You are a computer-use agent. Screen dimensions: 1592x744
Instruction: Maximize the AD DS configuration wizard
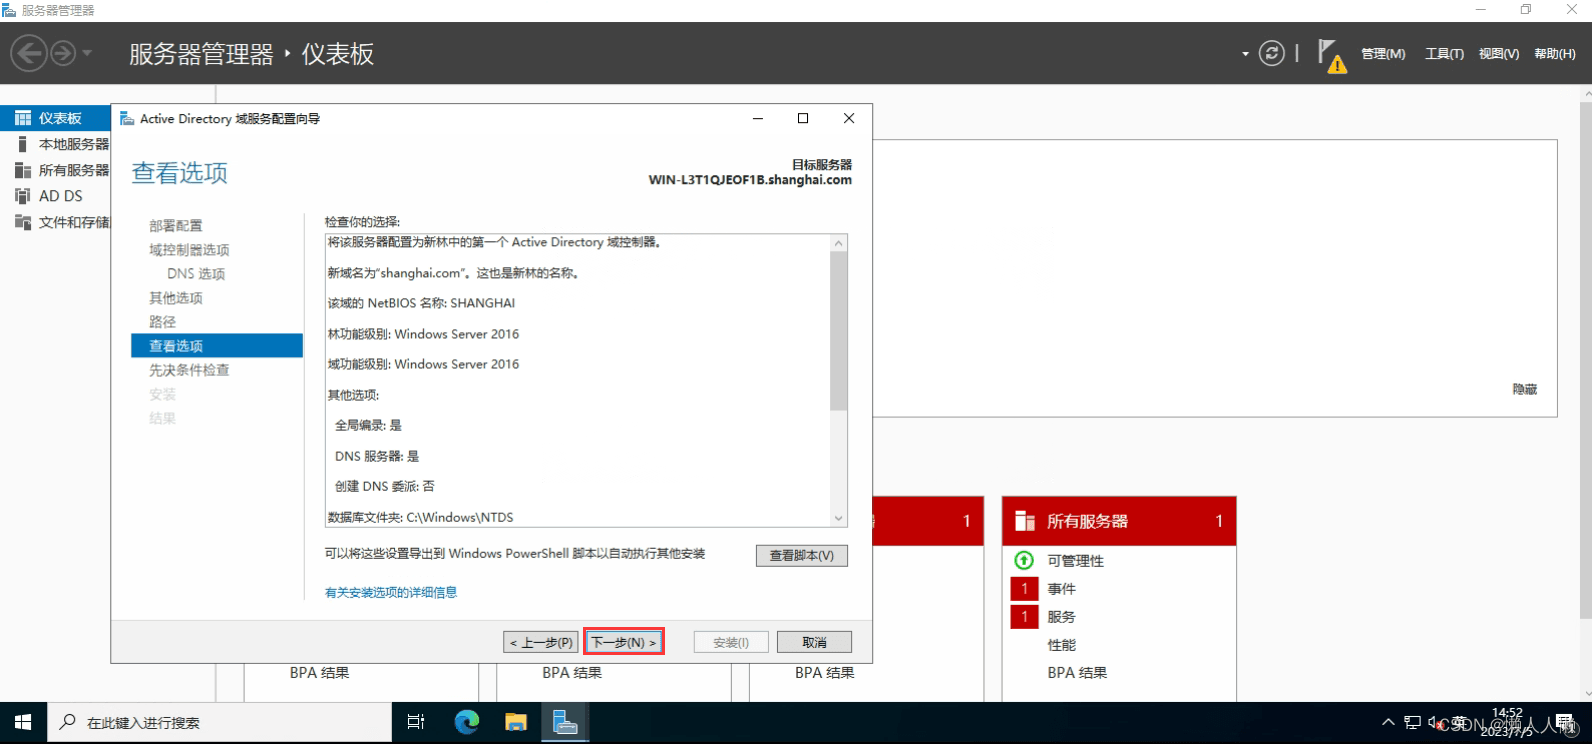803,118
